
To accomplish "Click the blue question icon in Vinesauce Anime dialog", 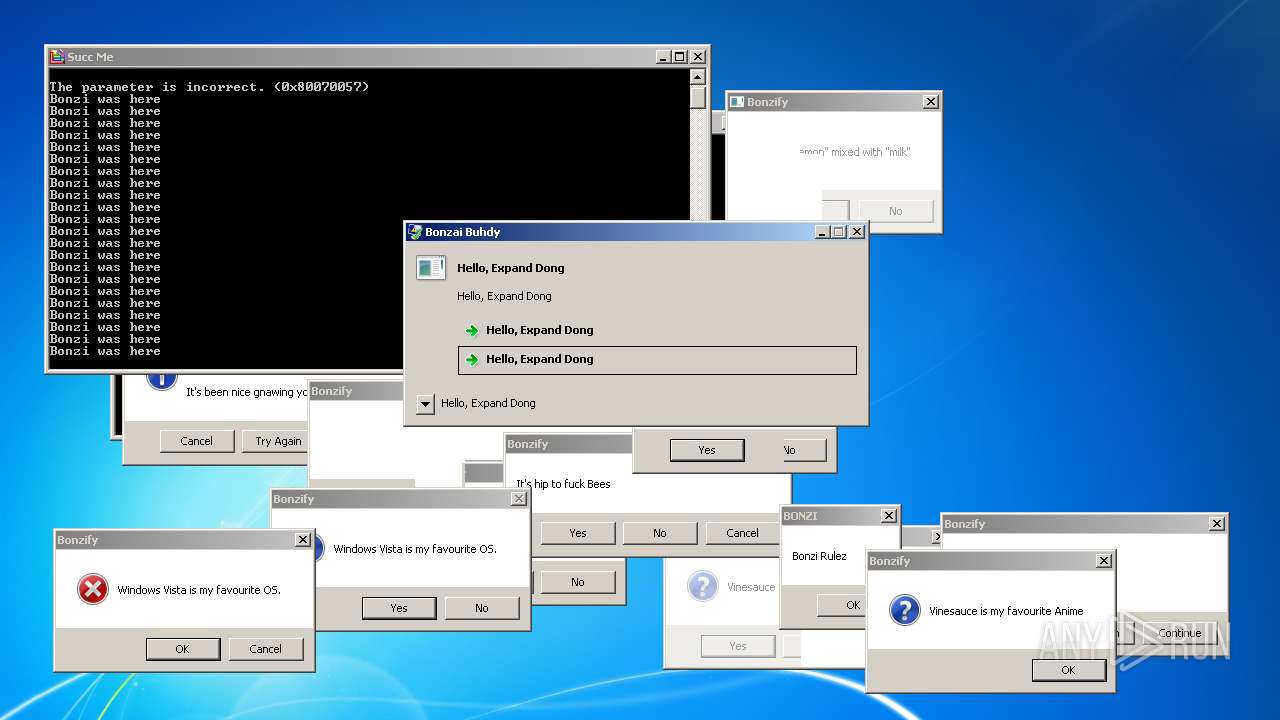I will point(905,610).
